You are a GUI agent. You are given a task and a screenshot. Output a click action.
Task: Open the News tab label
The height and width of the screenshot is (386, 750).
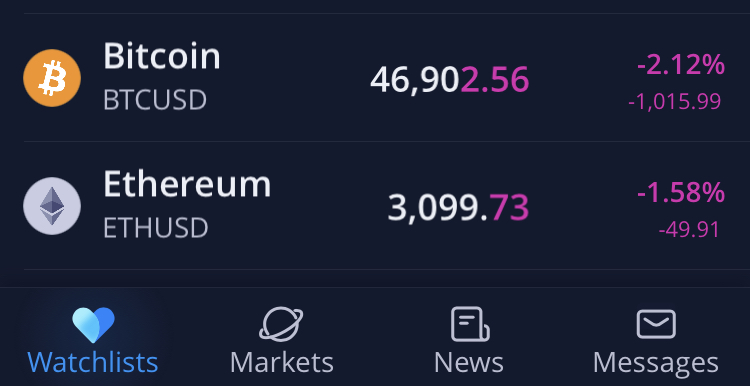coord(469,363)
